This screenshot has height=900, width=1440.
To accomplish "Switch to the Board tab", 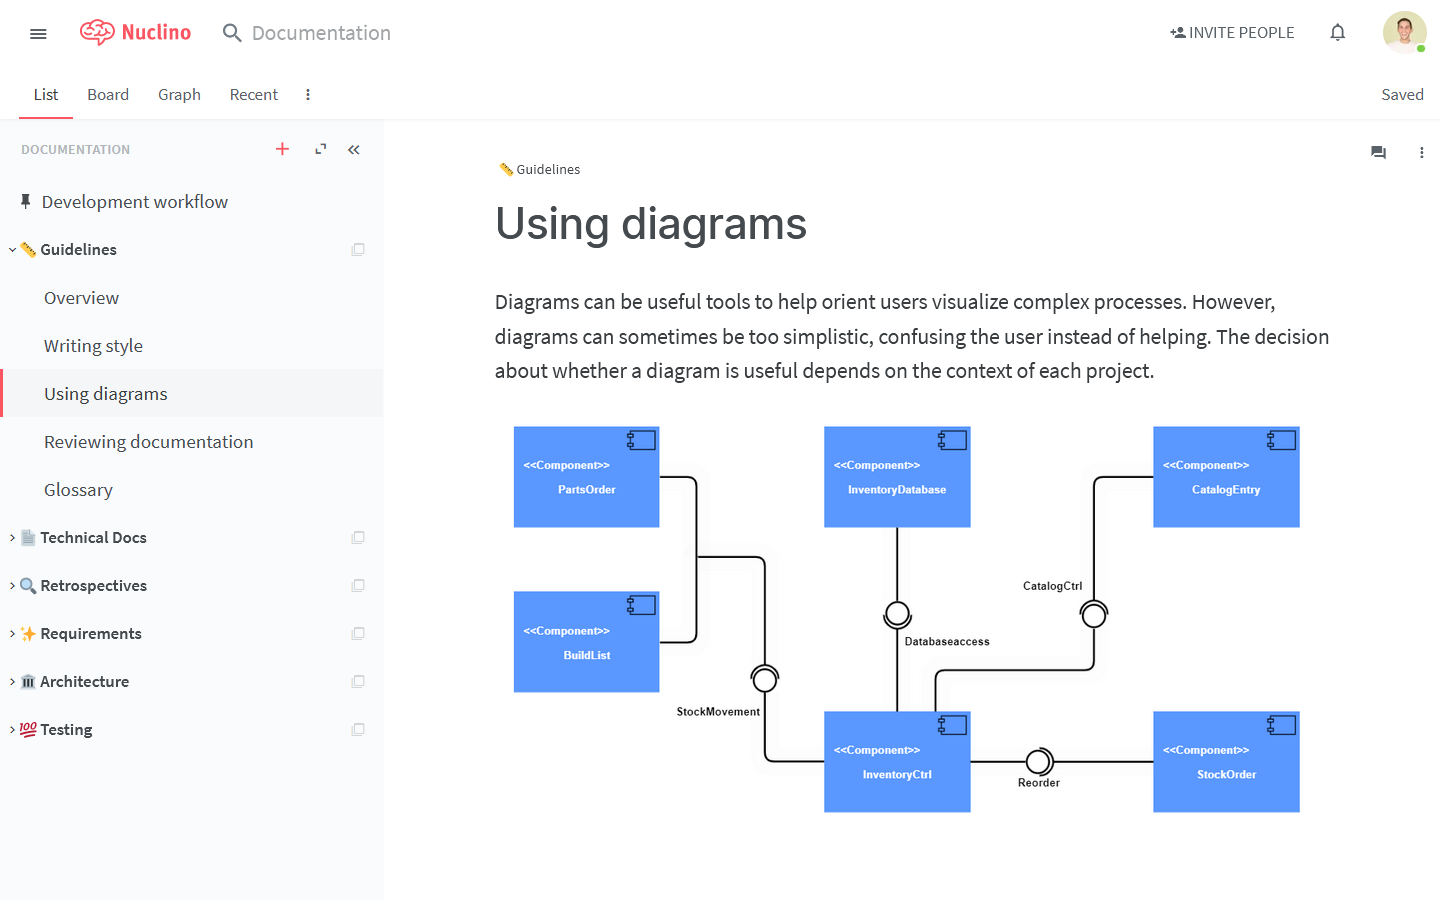I will (x=108, y=94).
